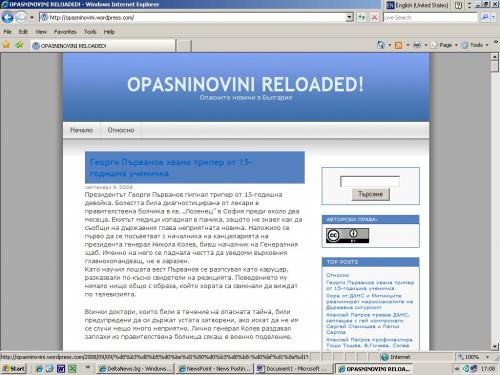This screenshot has width=500, height=375.
Task: Click the Internet security zone indicator
Action: click(396, 357)
